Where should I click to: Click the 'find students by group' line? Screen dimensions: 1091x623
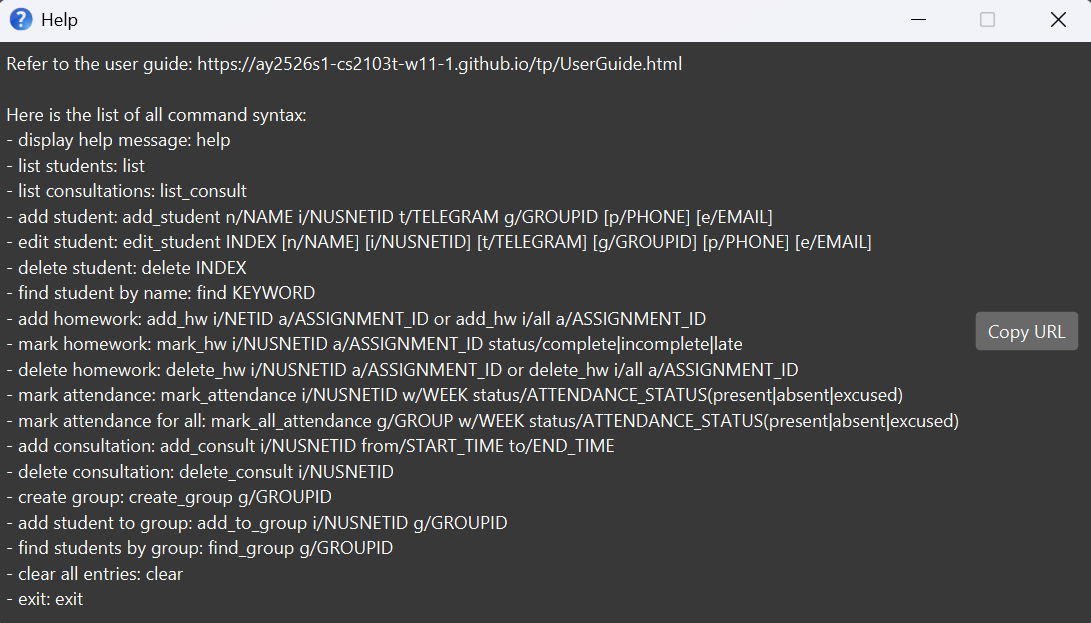click(x=199, y=548)
